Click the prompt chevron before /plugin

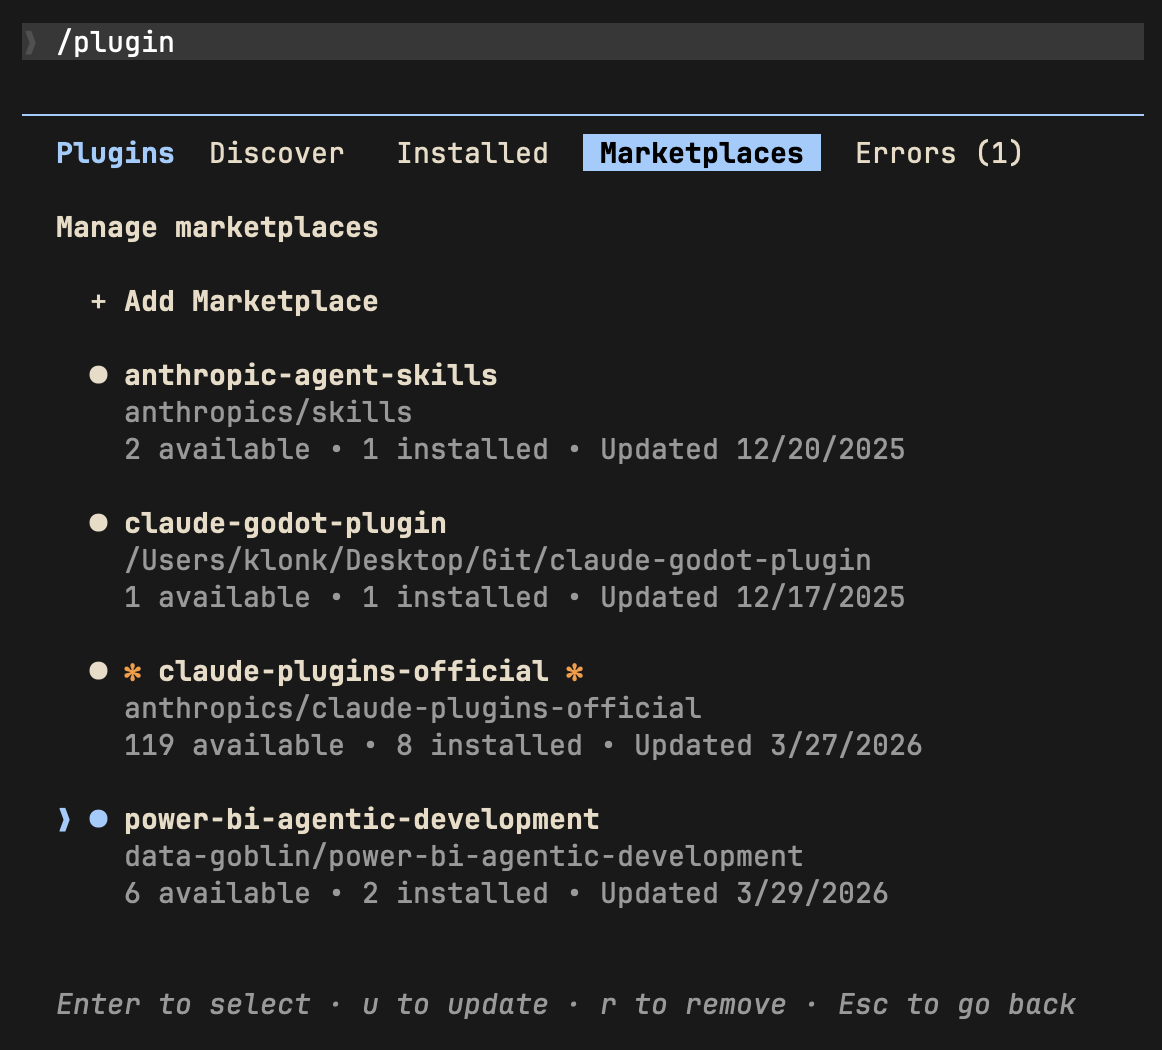point(30,42)
